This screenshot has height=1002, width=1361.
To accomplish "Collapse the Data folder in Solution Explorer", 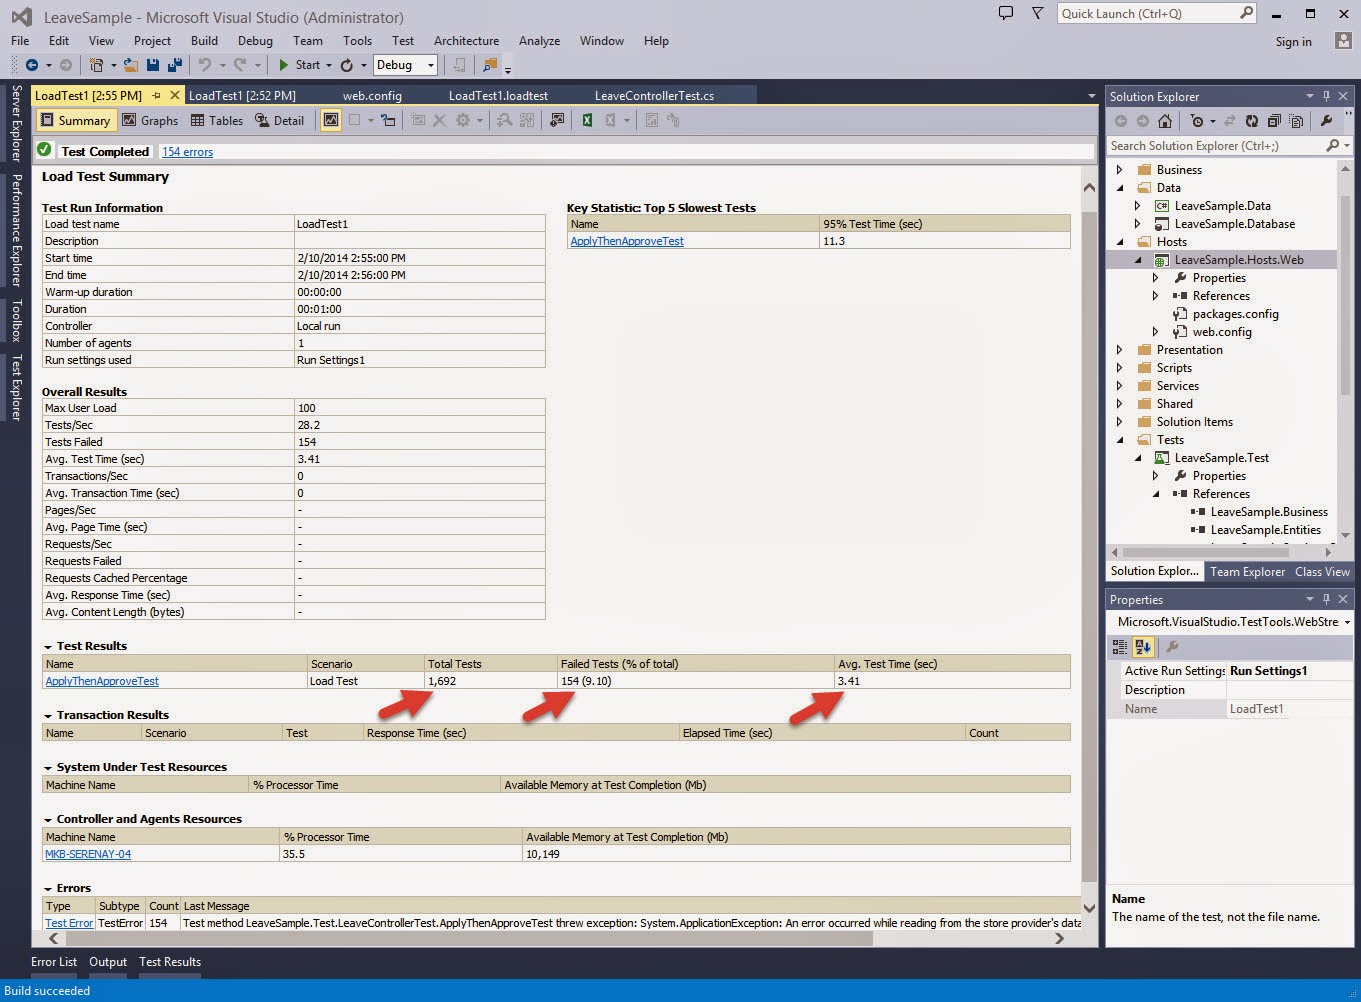I will click(1120, 188).
